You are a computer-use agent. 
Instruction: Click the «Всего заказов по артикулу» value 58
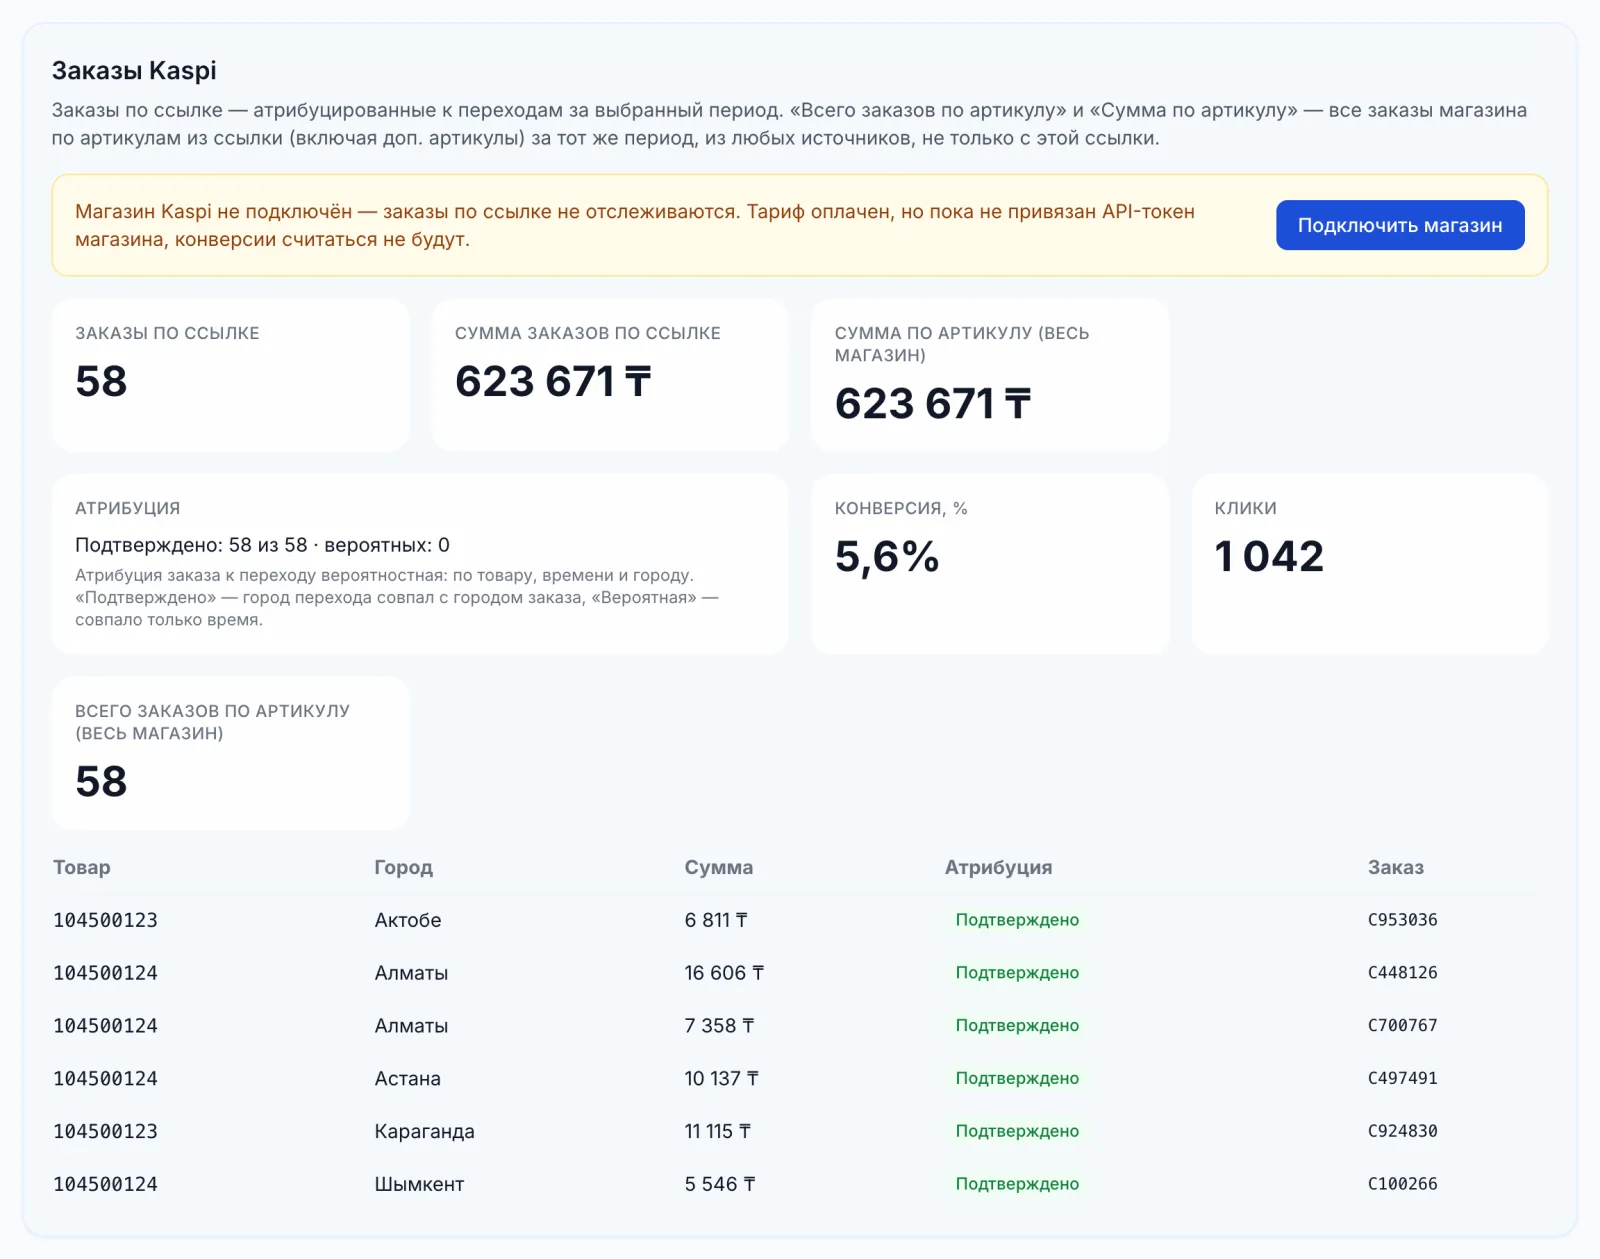pos(101,781)
